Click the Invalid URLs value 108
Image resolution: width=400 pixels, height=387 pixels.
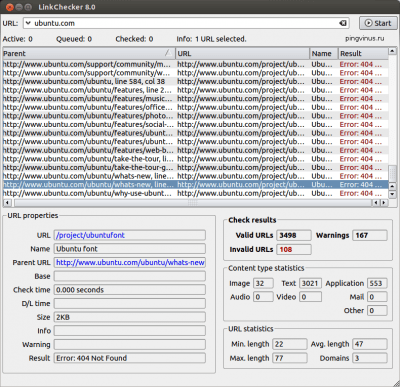294,249
